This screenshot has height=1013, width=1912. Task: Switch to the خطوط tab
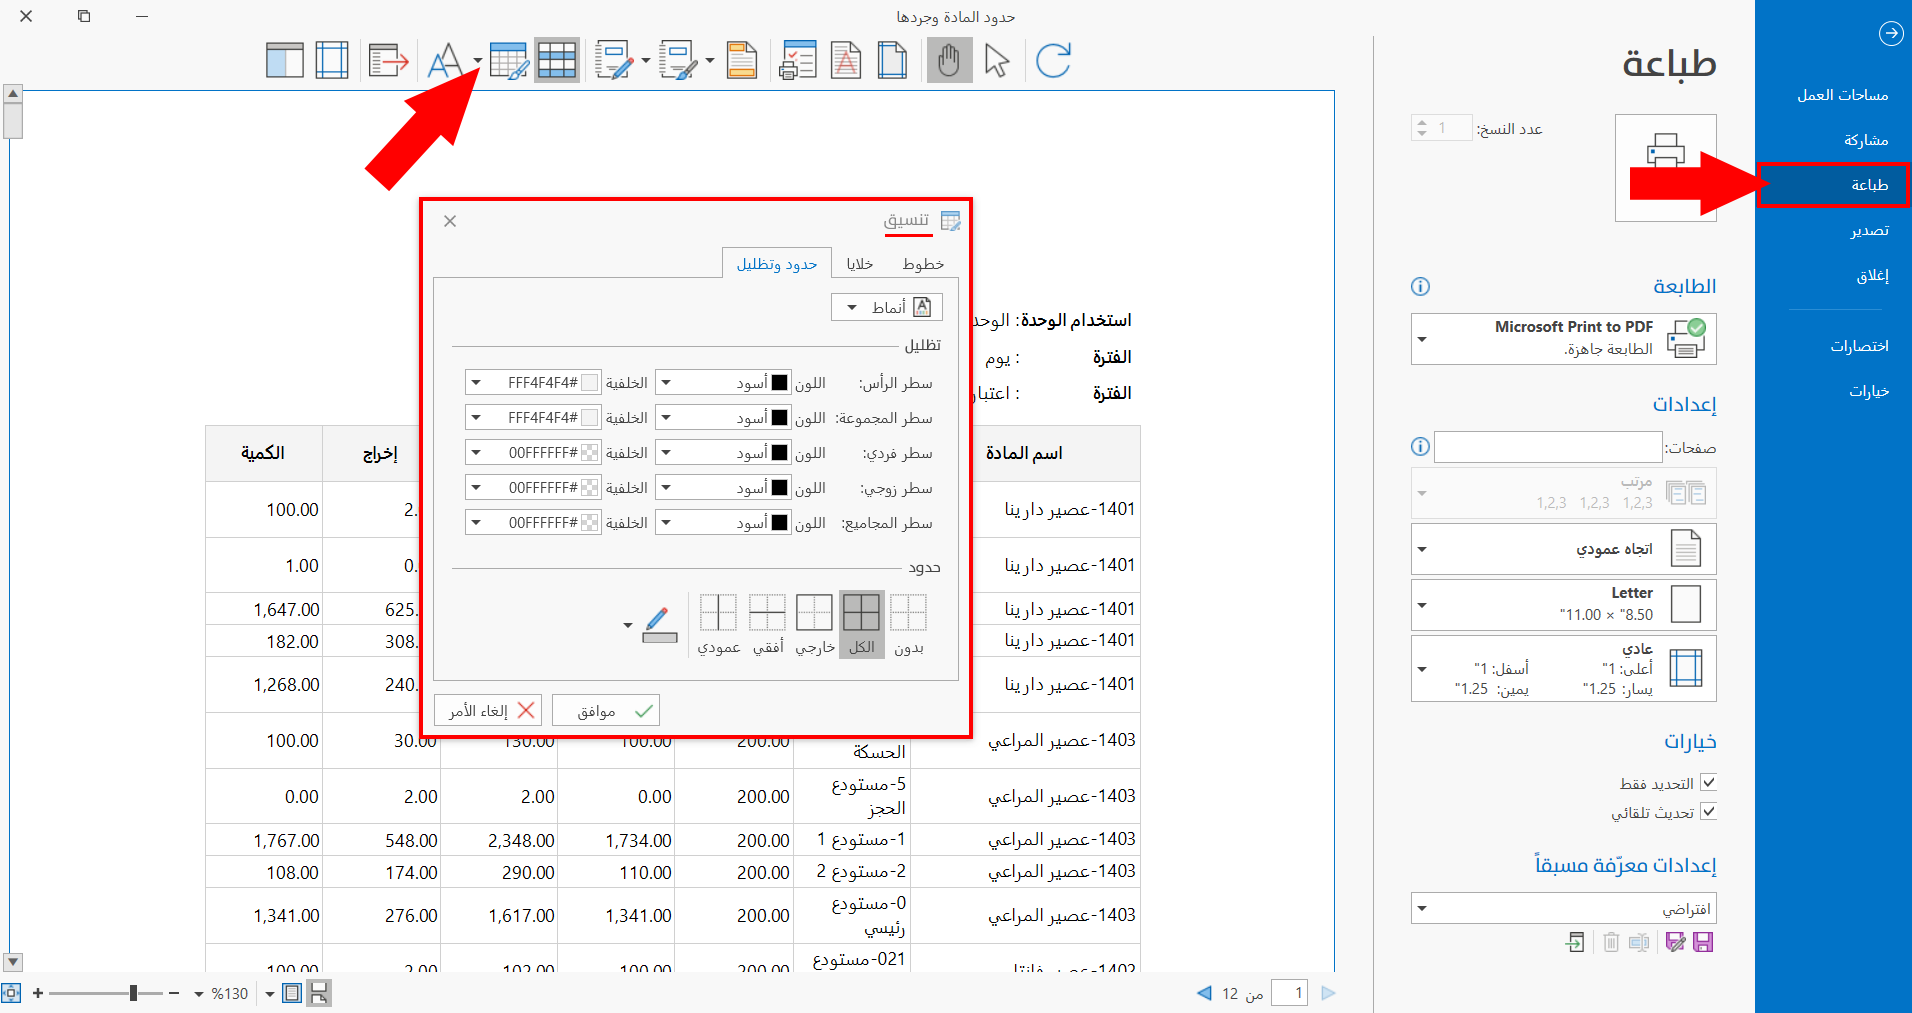(923, 264)
